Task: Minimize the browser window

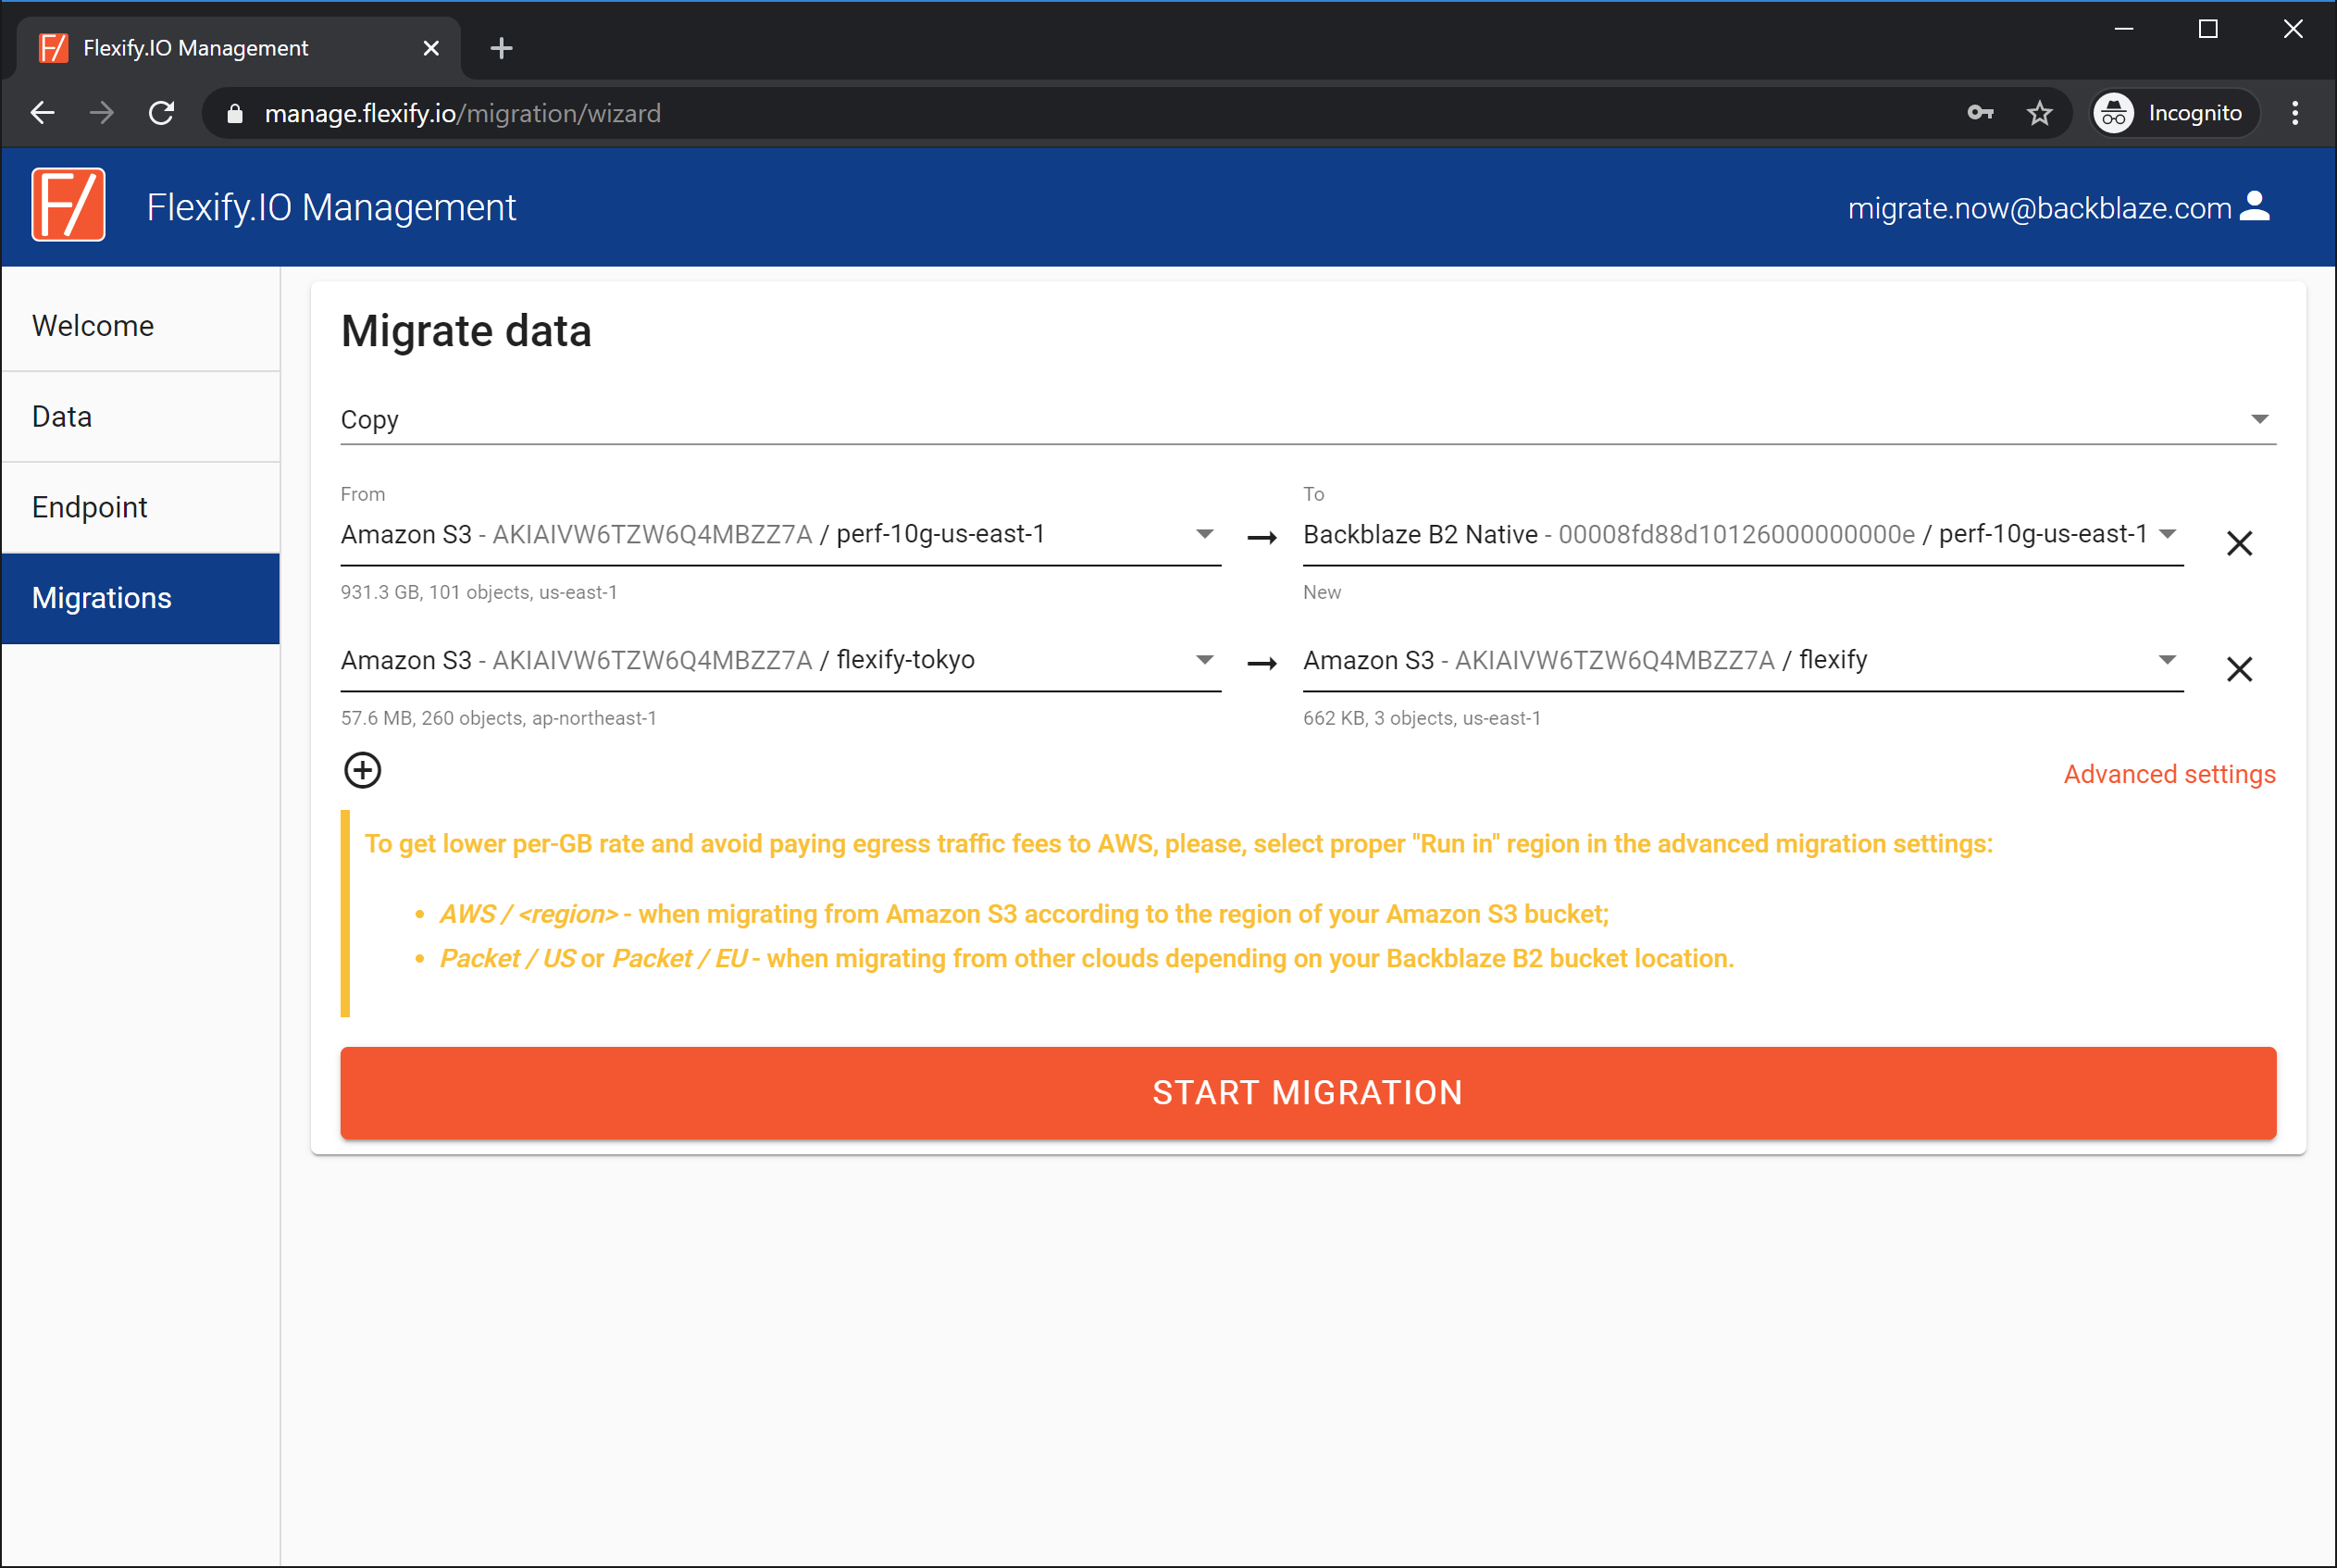Action: pos(2123,30)
